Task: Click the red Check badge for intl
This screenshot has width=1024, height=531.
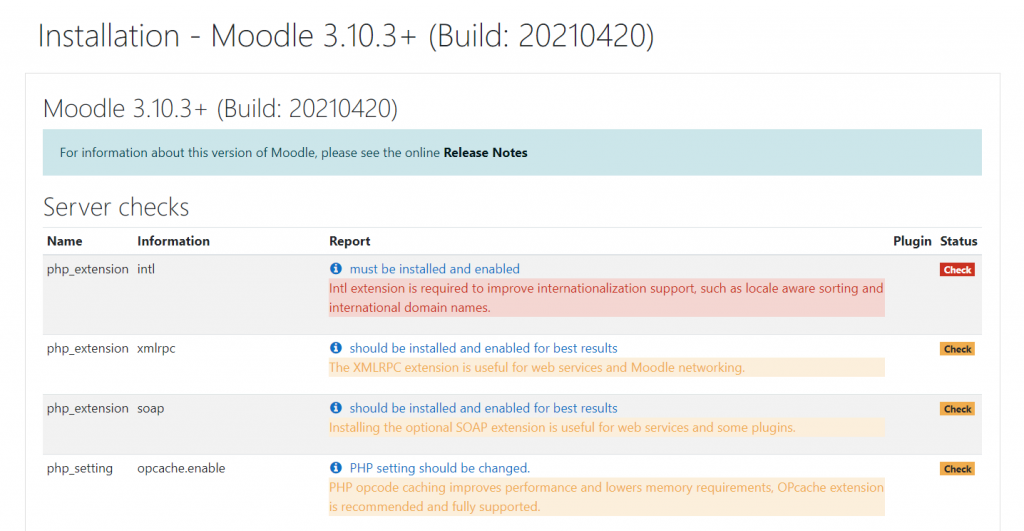Action: (x=957, y=270)
